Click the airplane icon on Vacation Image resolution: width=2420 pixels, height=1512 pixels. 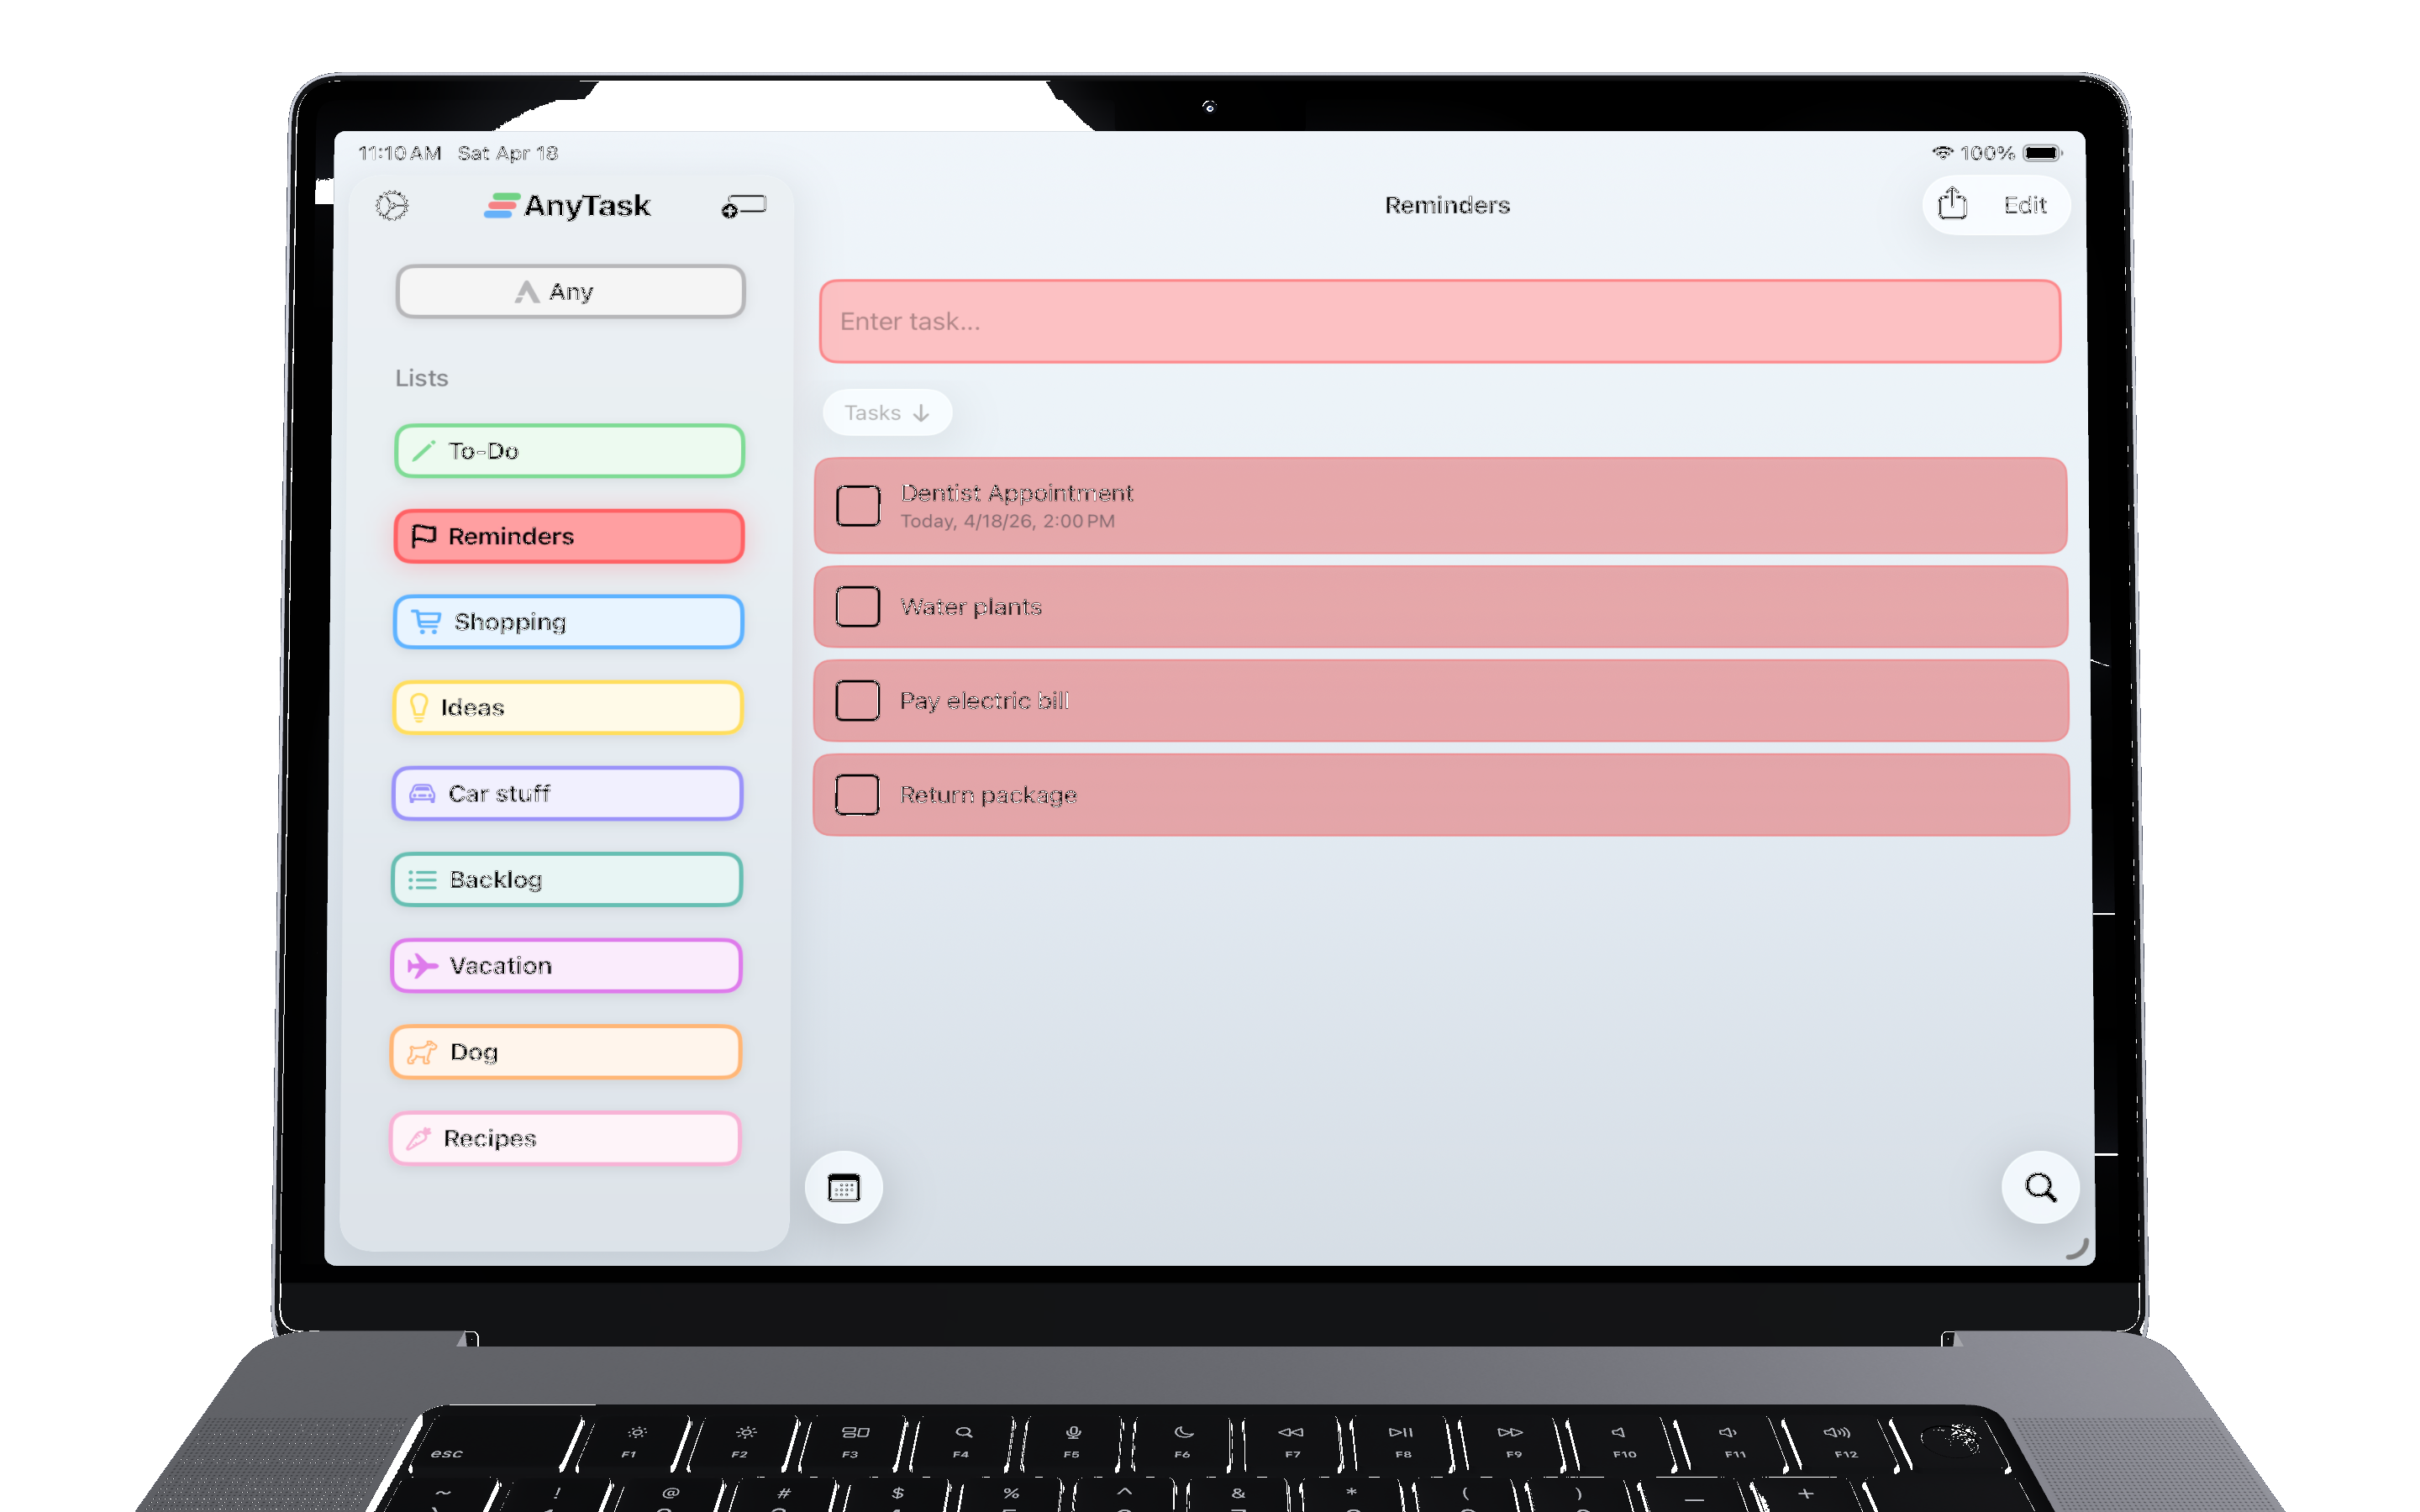(x=423, y=966)
